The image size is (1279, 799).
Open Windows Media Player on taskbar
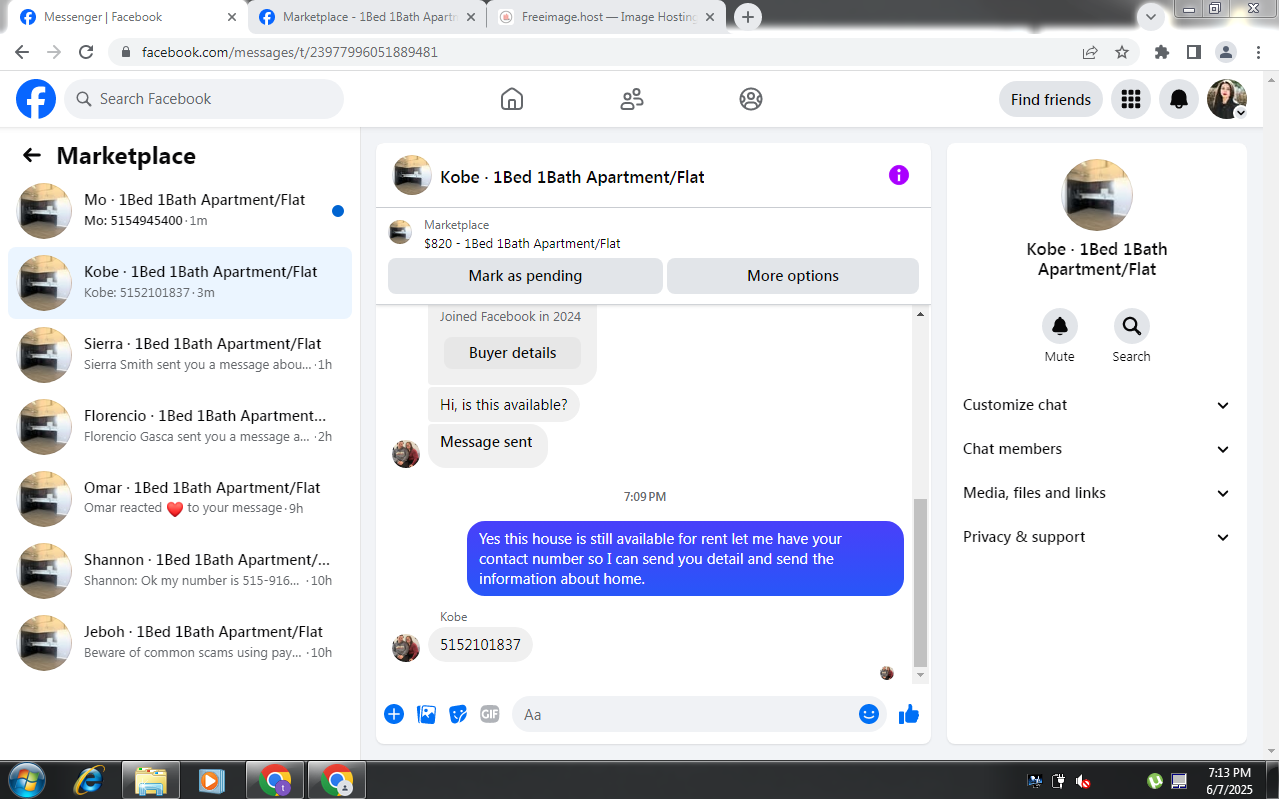tap(210, 780)
